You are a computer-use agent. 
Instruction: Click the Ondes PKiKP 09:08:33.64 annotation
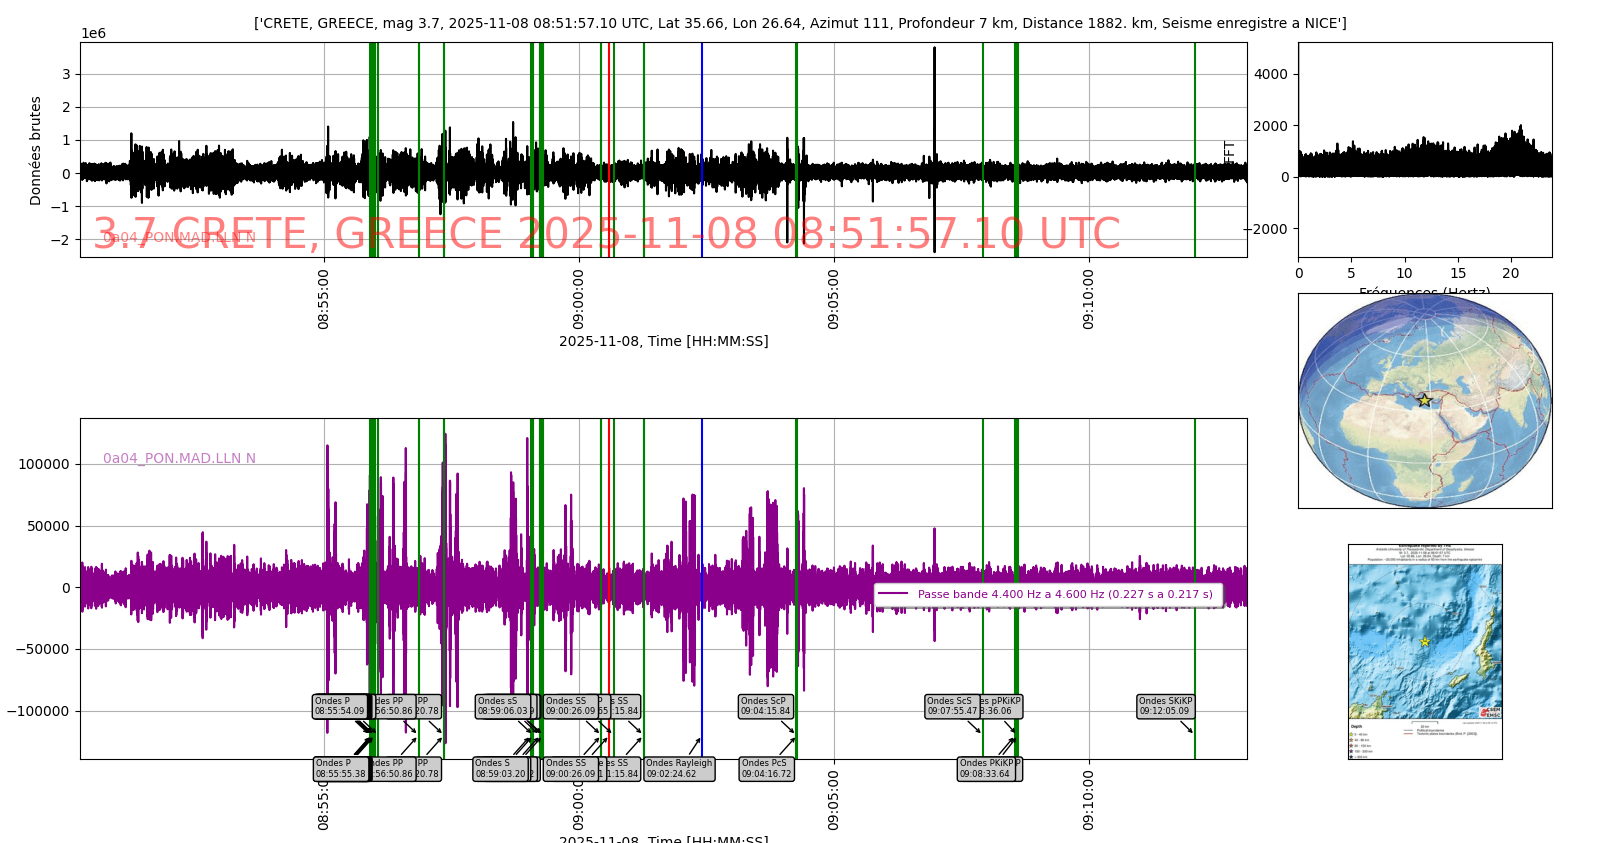pyautogui.click(x=987, y=769)
